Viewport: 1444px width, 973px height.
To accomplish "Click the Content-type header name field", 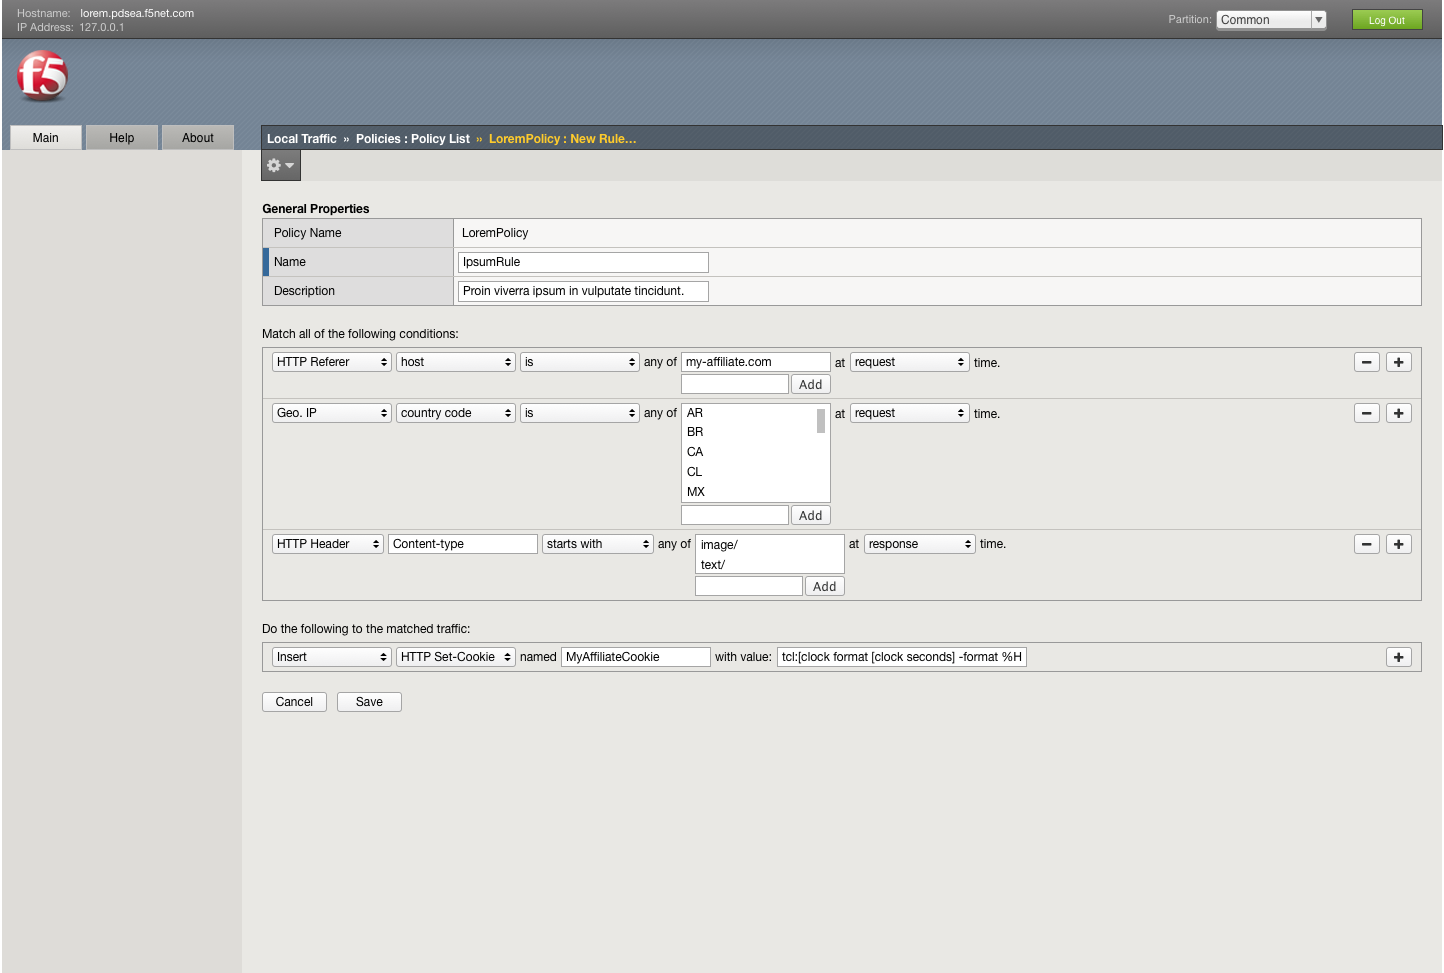I will (463, 544).
